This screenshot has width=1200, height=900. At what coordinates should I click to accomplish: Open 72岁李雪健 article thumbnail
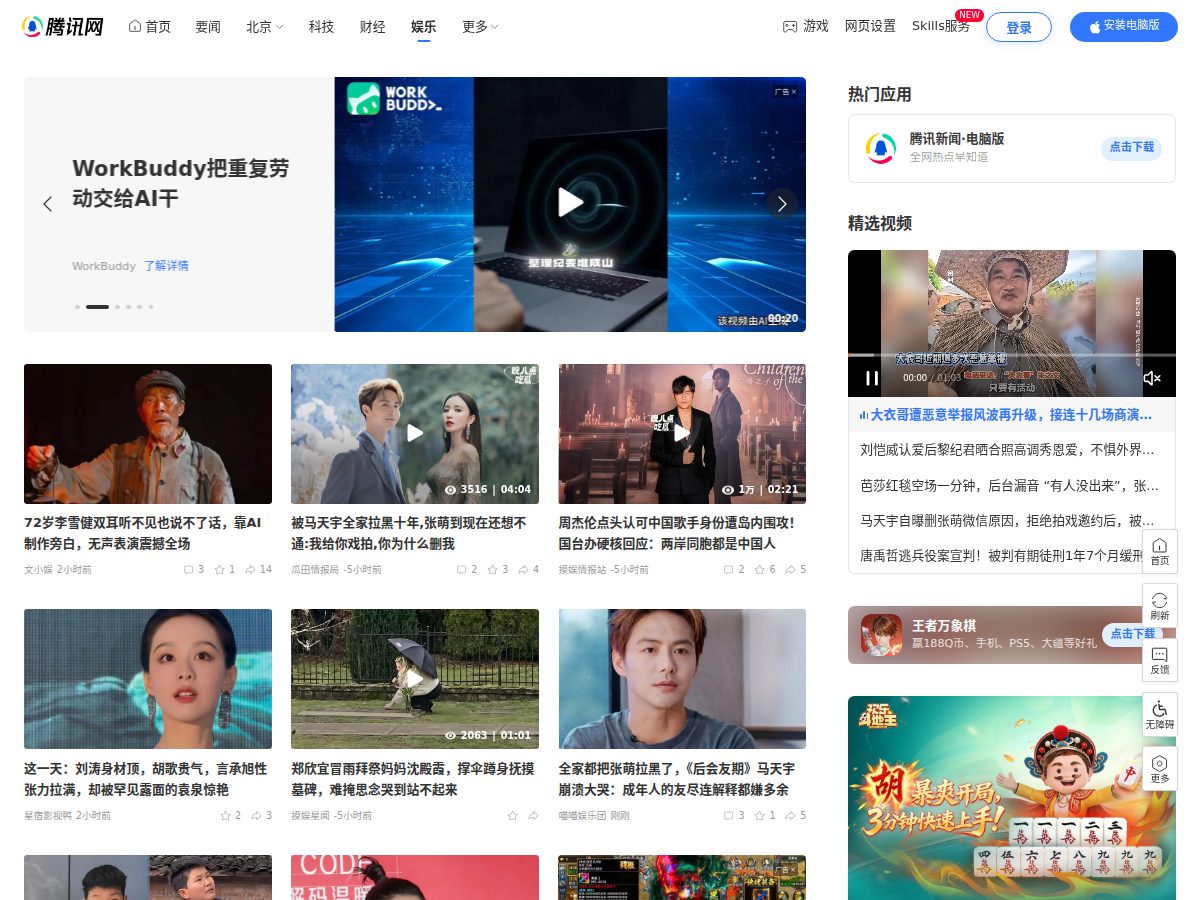click(148, 434)
